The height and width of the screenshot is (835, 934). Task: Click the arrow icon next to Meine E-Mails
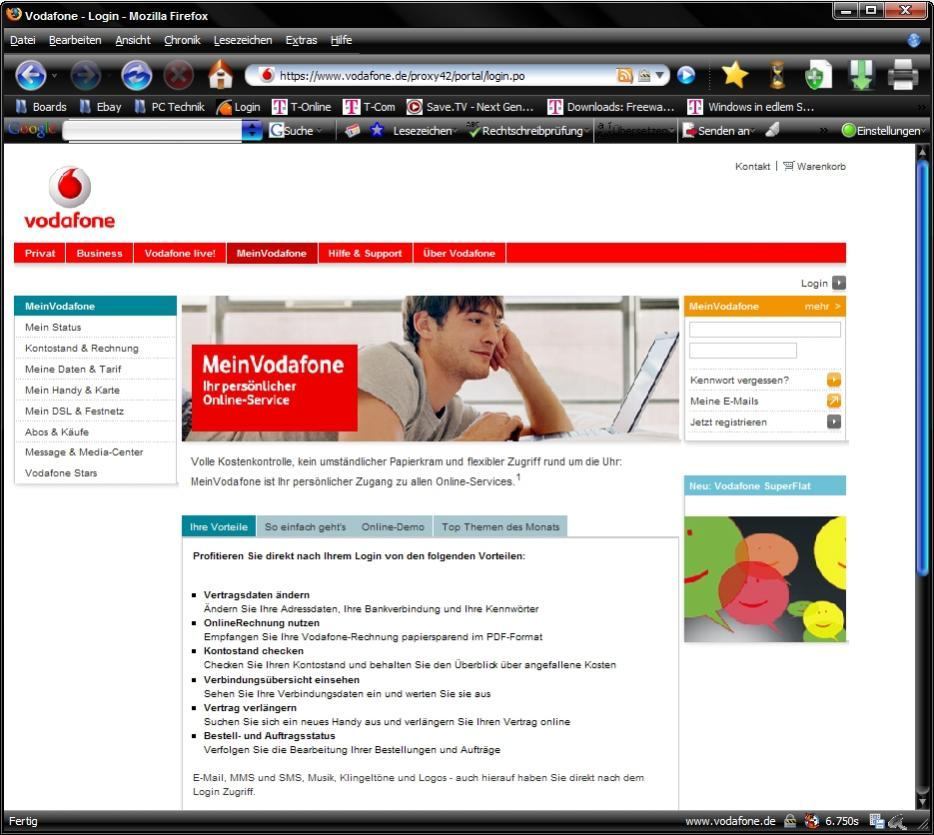[x=834, y=401]
